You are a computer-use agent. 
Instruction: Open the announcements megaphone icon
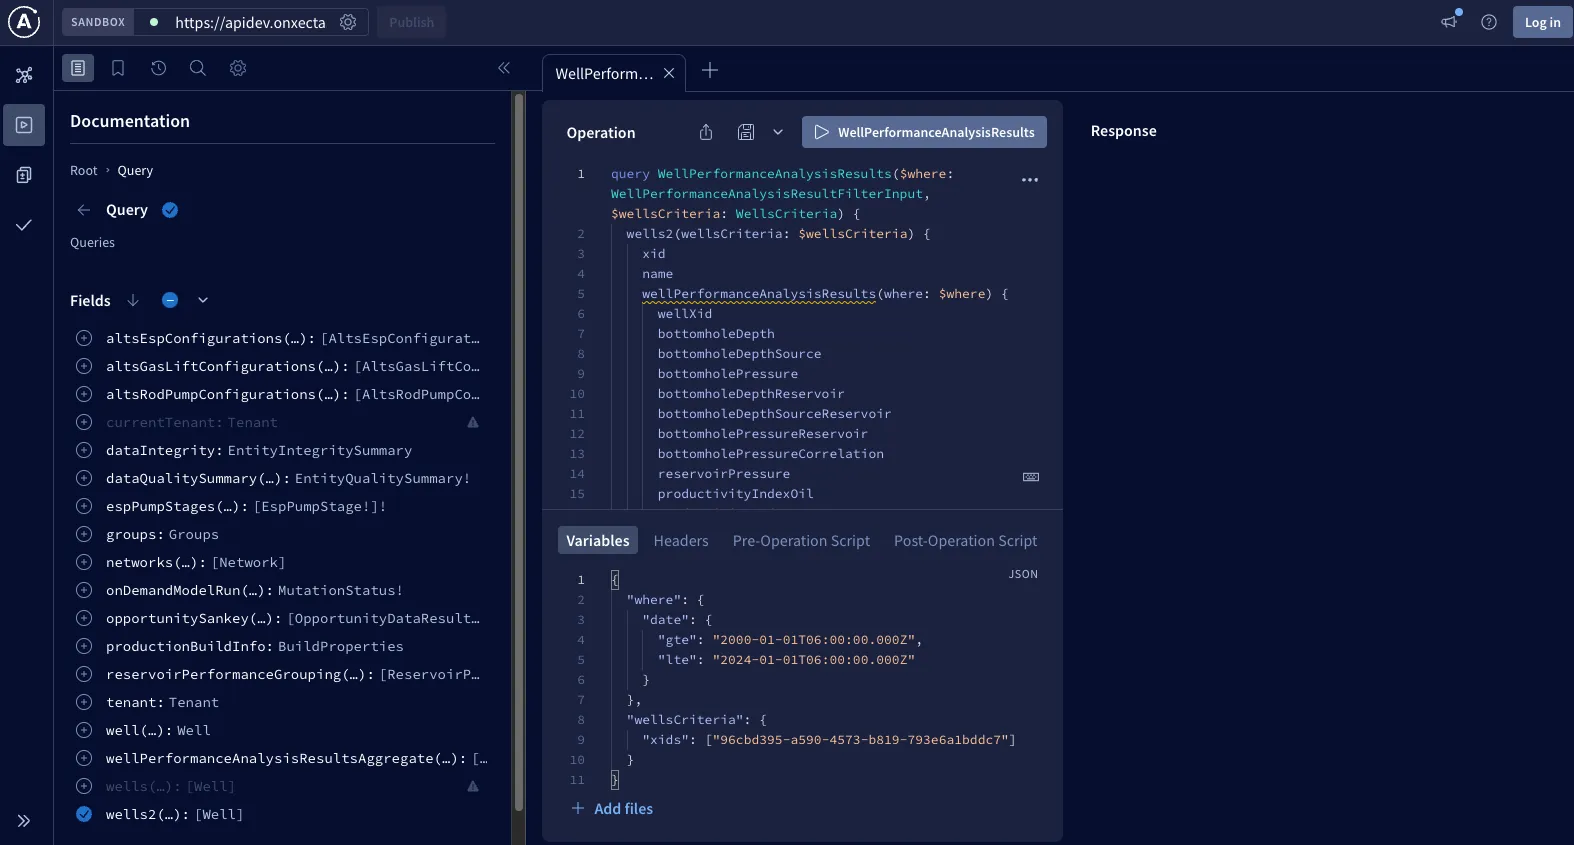[x=1450, y=21]
